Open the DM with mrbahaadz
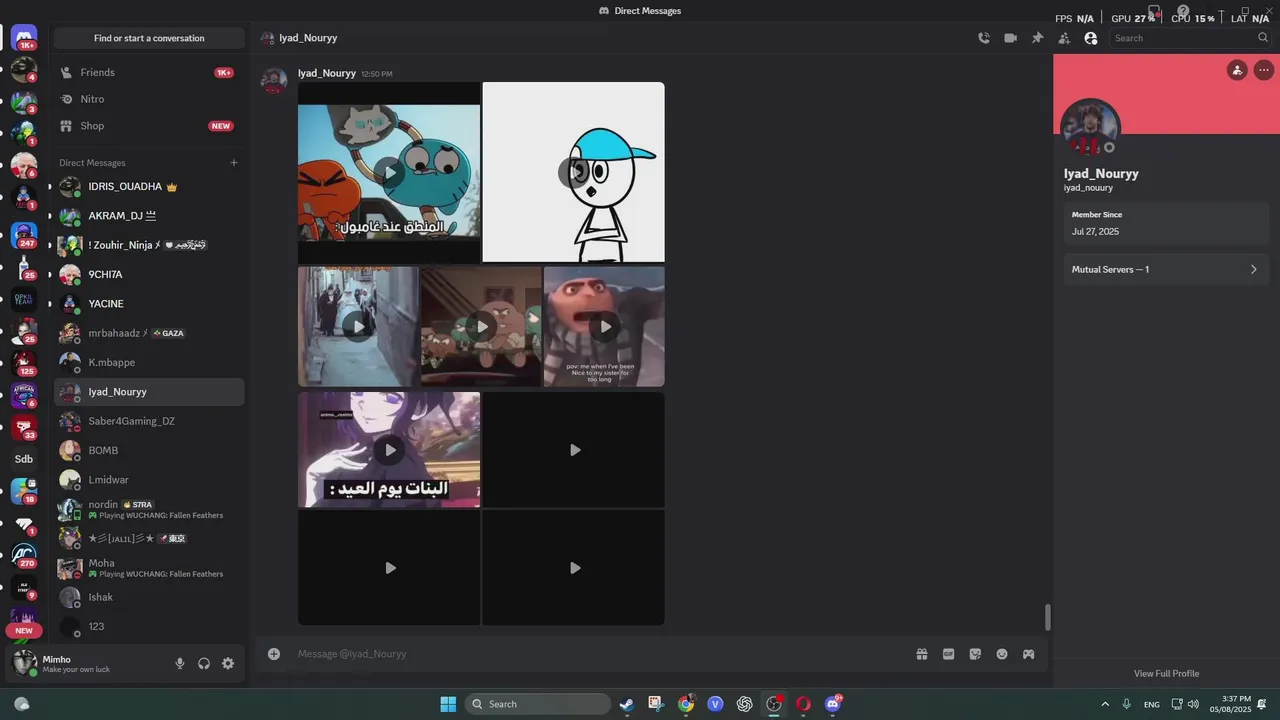This screenshot has height=720, width=1280. point(149,333)
